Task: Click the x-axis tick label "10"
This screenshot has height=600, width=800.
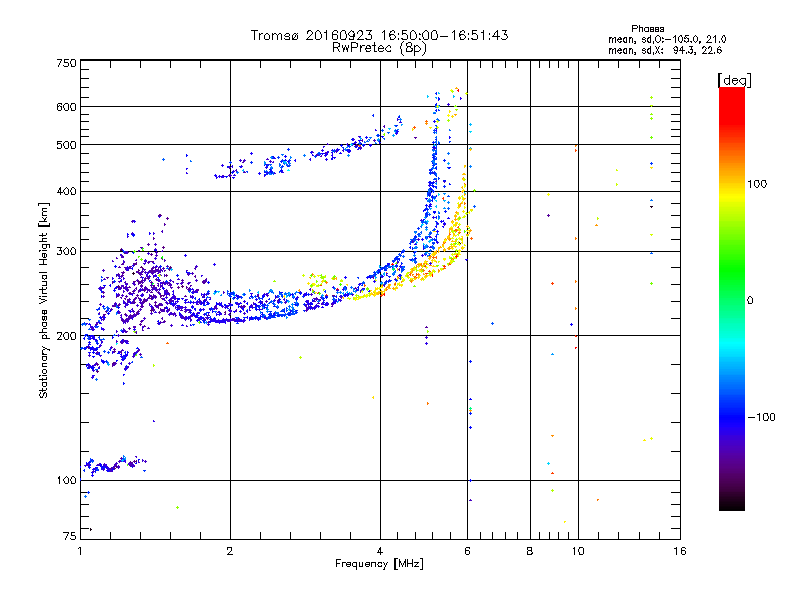Action: (578, 551)
